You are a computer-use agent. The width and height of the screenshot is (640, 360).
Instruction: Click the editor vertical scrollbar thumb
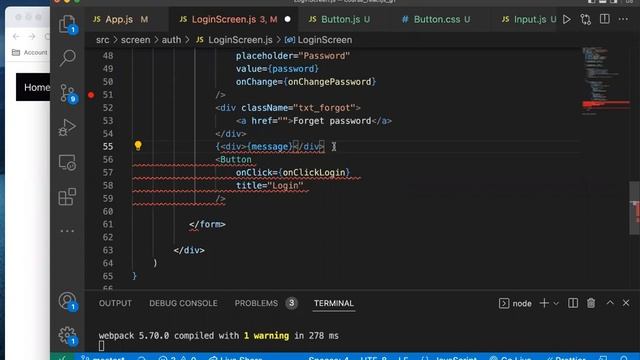[634, 208]
